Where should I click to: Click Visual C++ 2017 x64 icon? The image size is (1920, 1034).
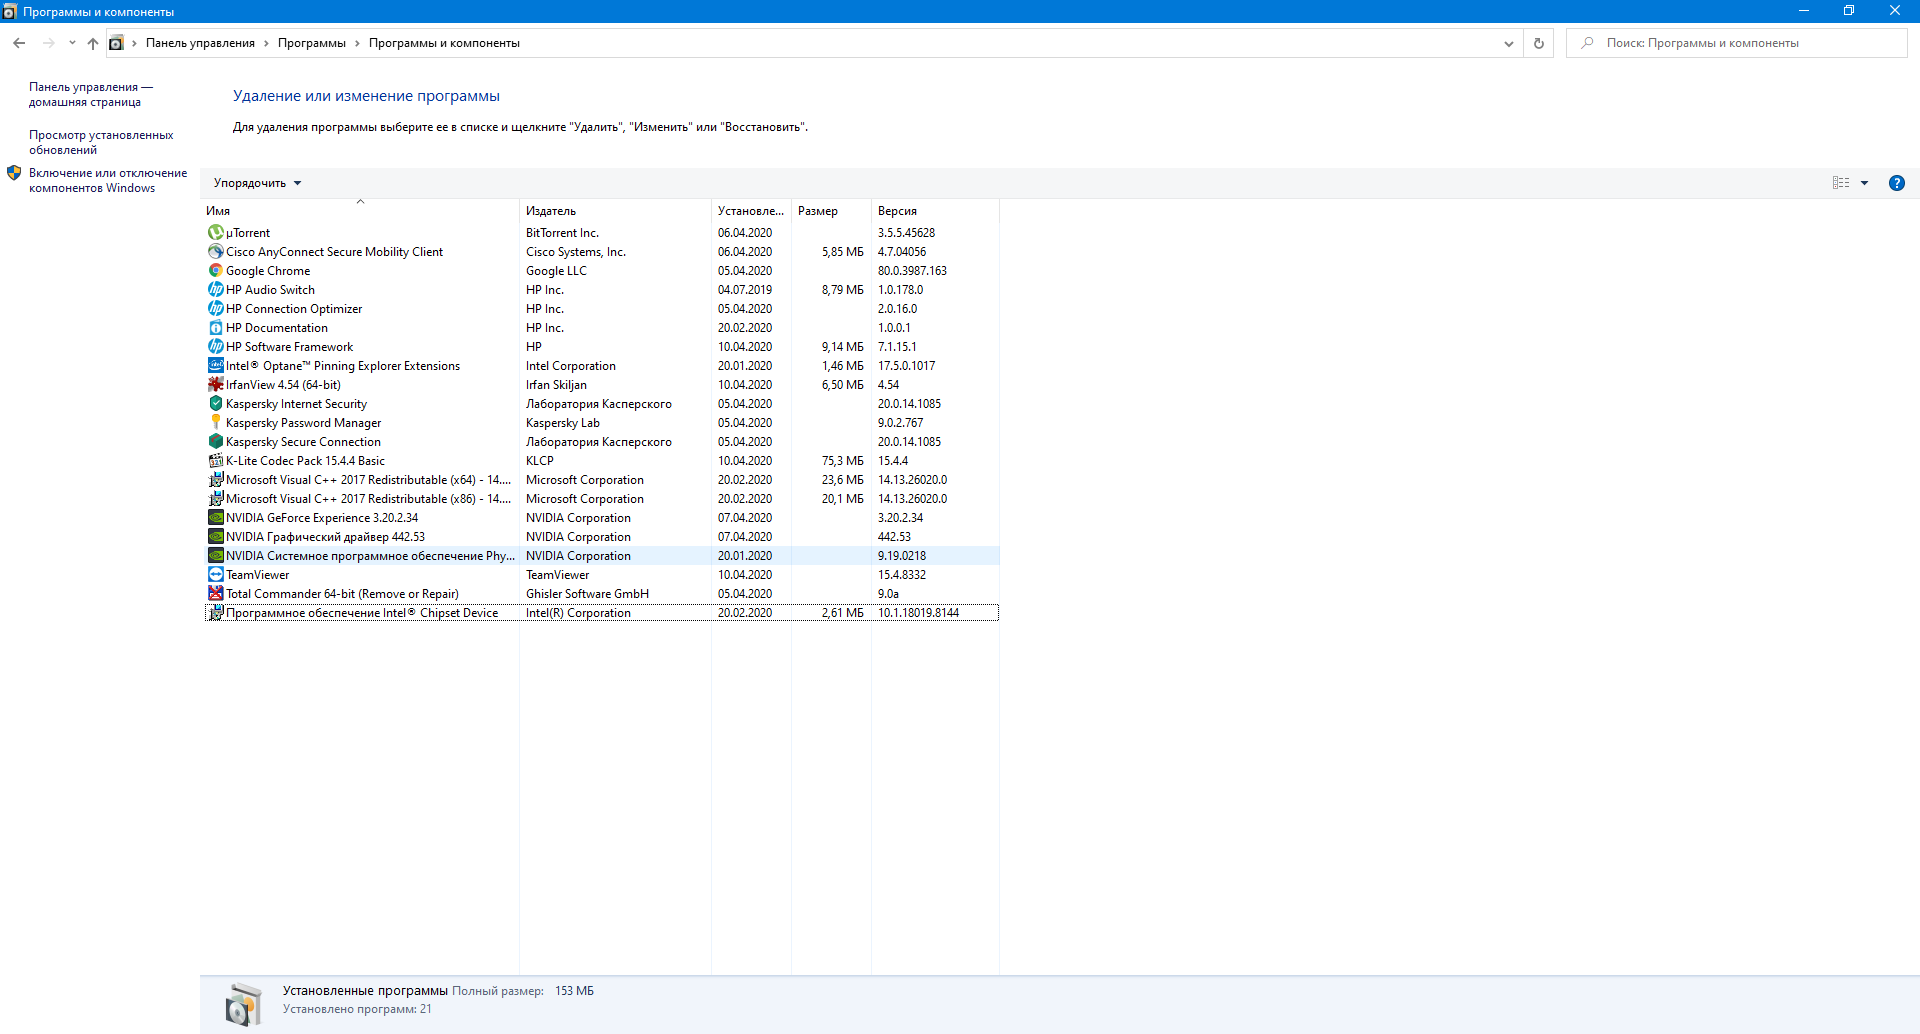(215, 480)
